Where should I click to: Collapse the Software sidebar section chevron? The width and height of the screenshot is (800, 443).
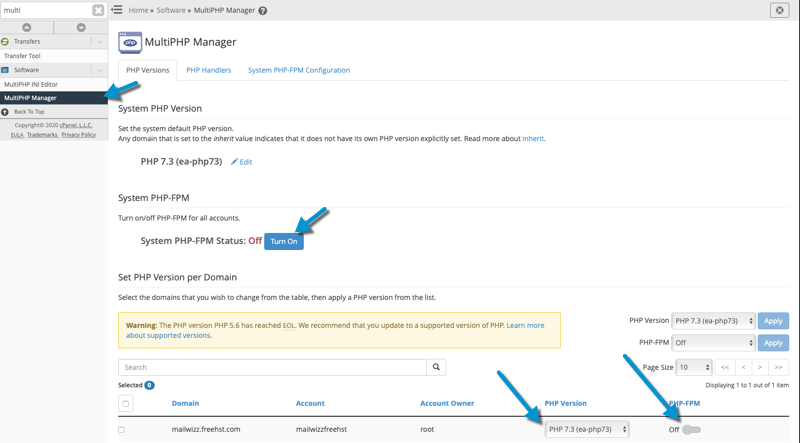[99, 70]
